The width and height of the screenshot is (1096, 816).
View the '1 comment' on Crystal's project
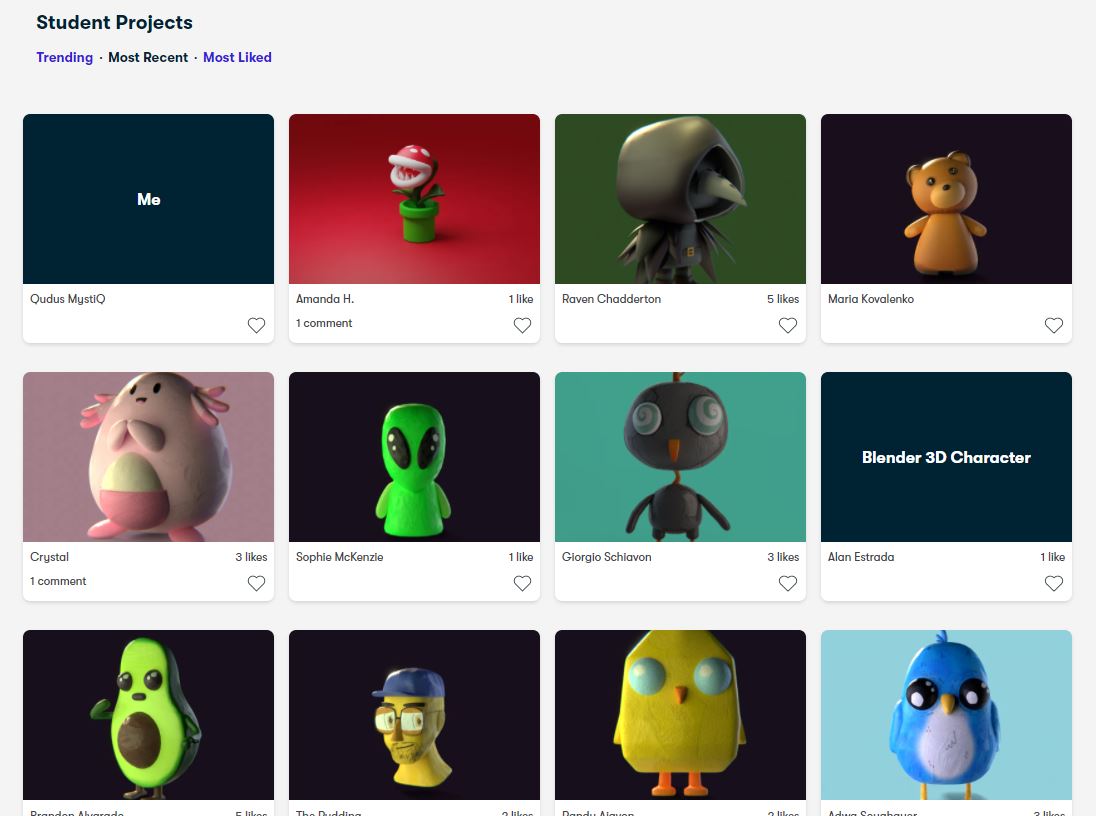pos(58,581)
